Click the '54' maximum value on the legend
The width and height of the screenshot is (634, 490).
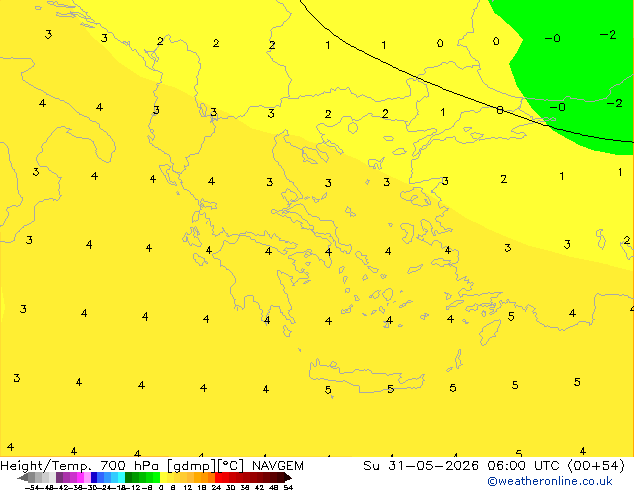tap(288, 487)
